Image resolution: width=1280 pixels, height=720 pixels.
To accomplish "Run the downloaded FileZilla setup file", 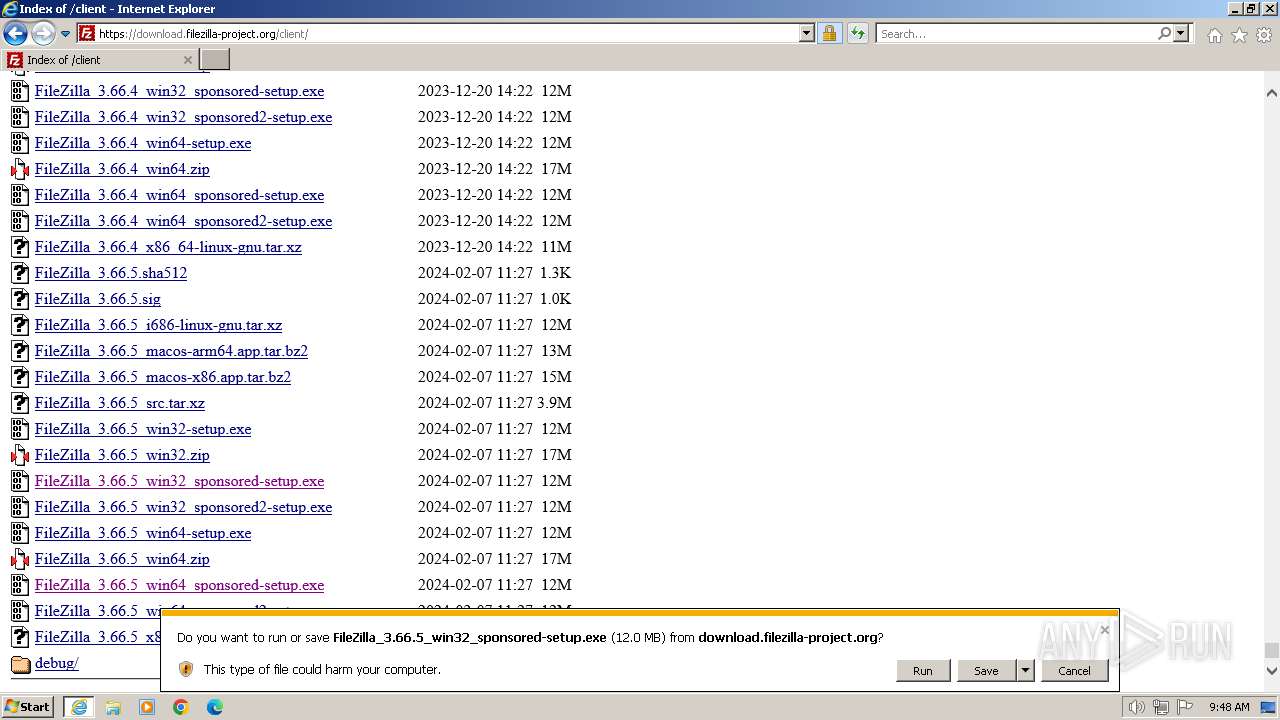I will (922, 670).
